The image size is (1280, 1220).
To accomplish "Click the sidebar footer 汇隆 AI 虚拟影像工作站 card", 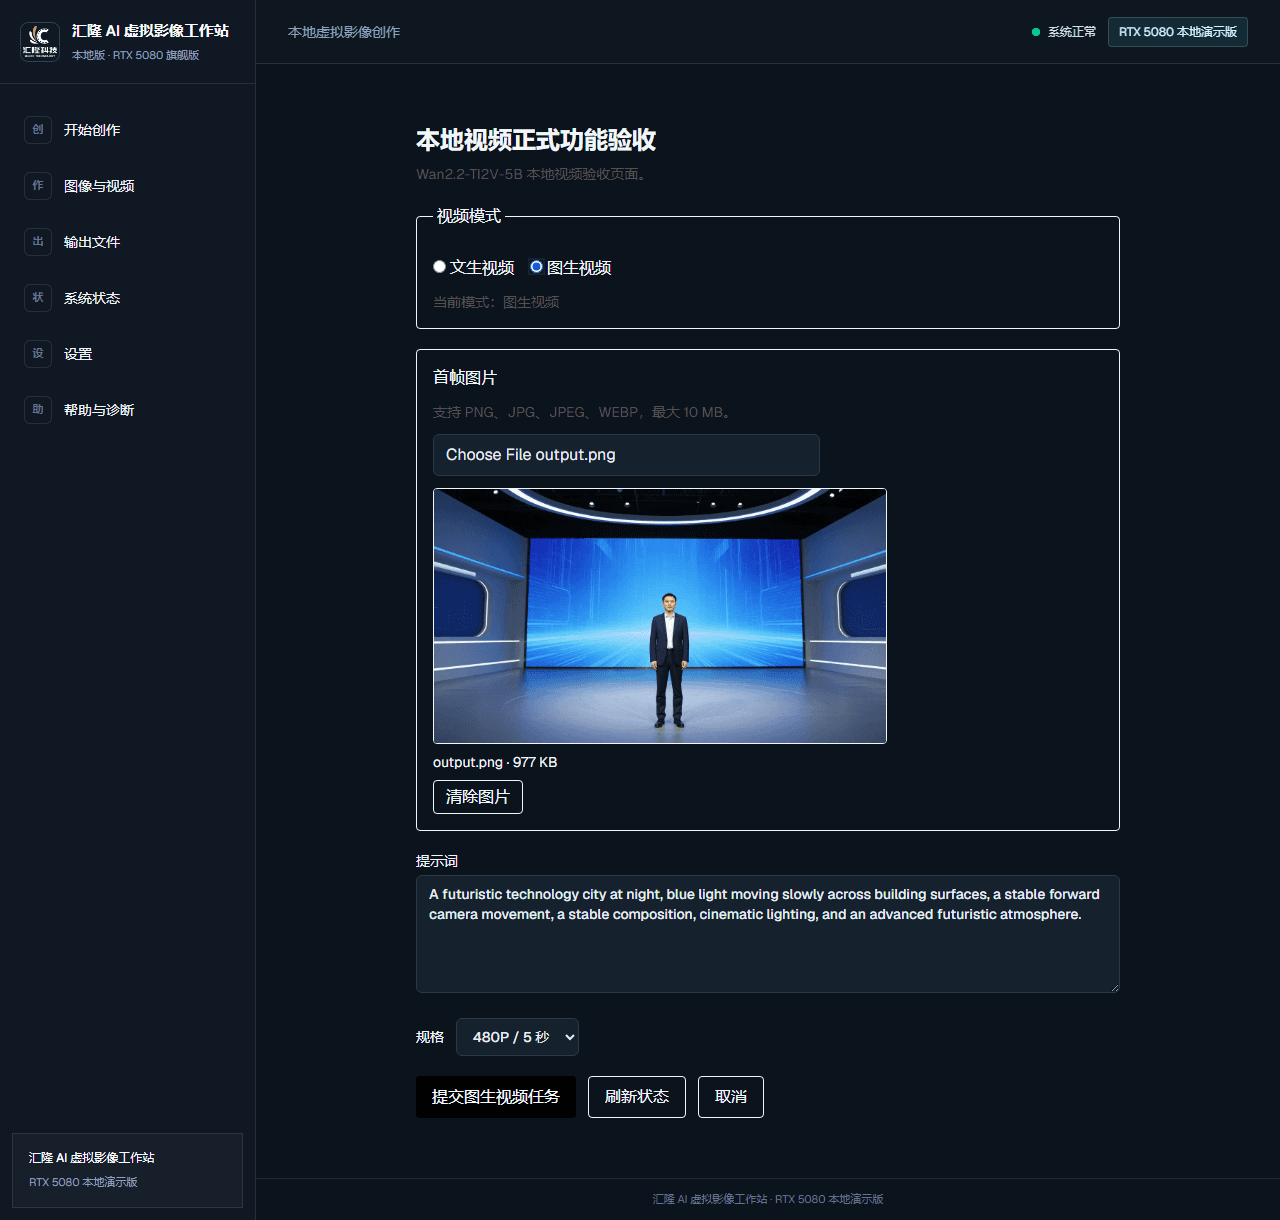I will pyautogui.click(x=127, y=1170).
